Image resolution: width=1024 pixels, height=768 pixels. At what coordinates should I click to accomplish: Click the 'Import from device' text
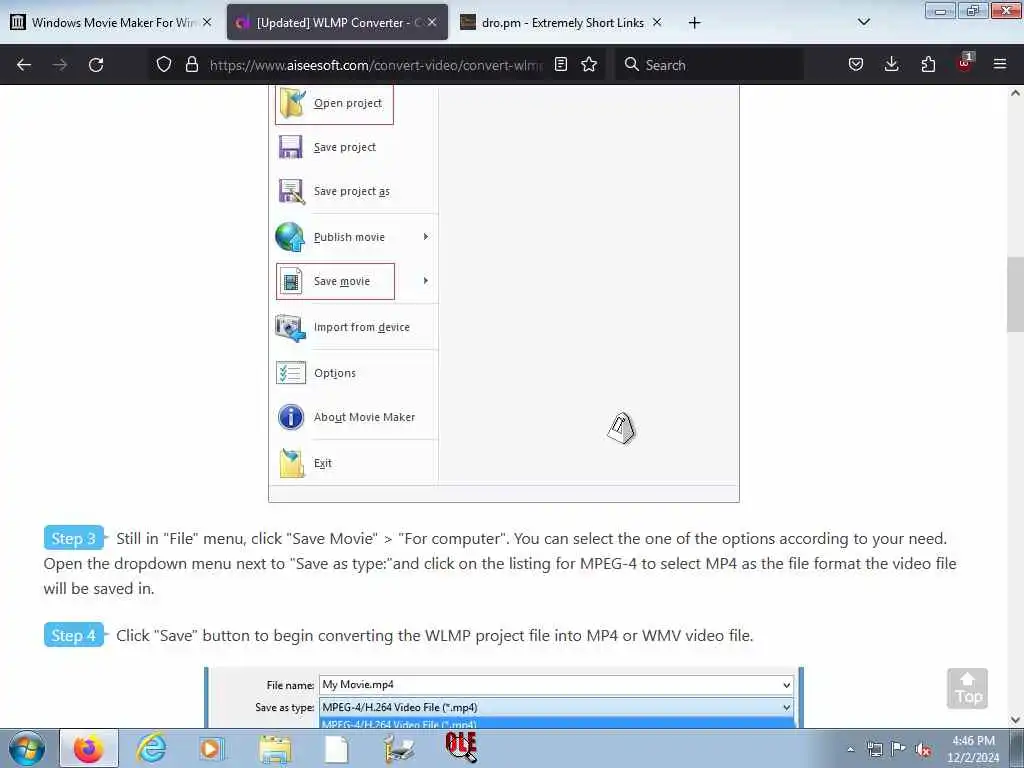[x=362, y=327]
